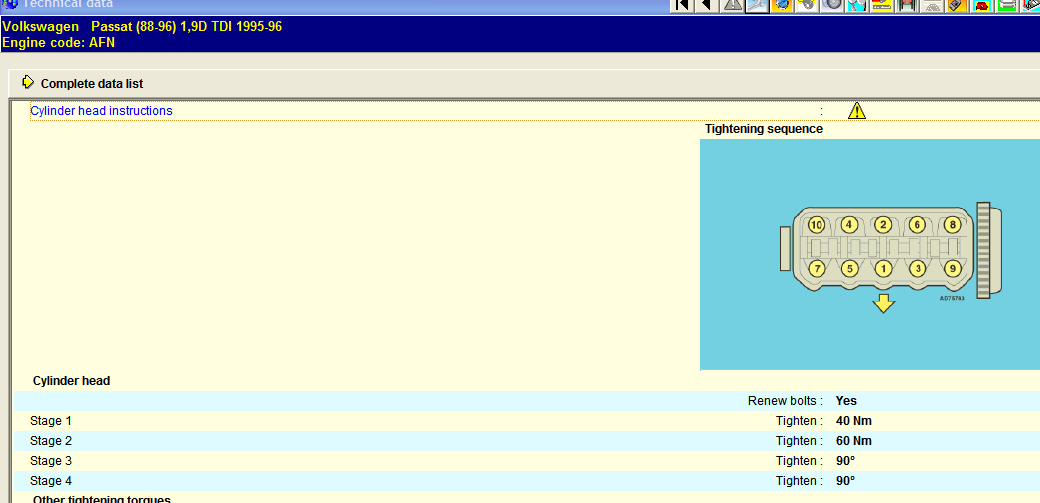Click the red telephone toolbar icon
Viewport: 1040px width, 503px height.
coord(982,5)
